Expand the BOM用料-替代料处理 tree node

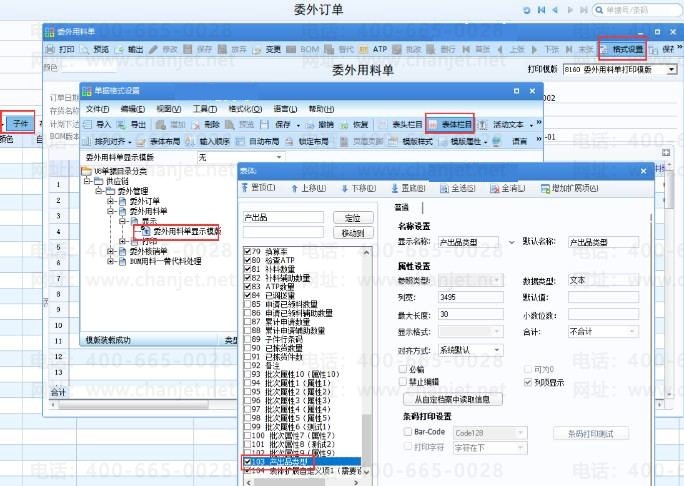[x=111, y=261]
